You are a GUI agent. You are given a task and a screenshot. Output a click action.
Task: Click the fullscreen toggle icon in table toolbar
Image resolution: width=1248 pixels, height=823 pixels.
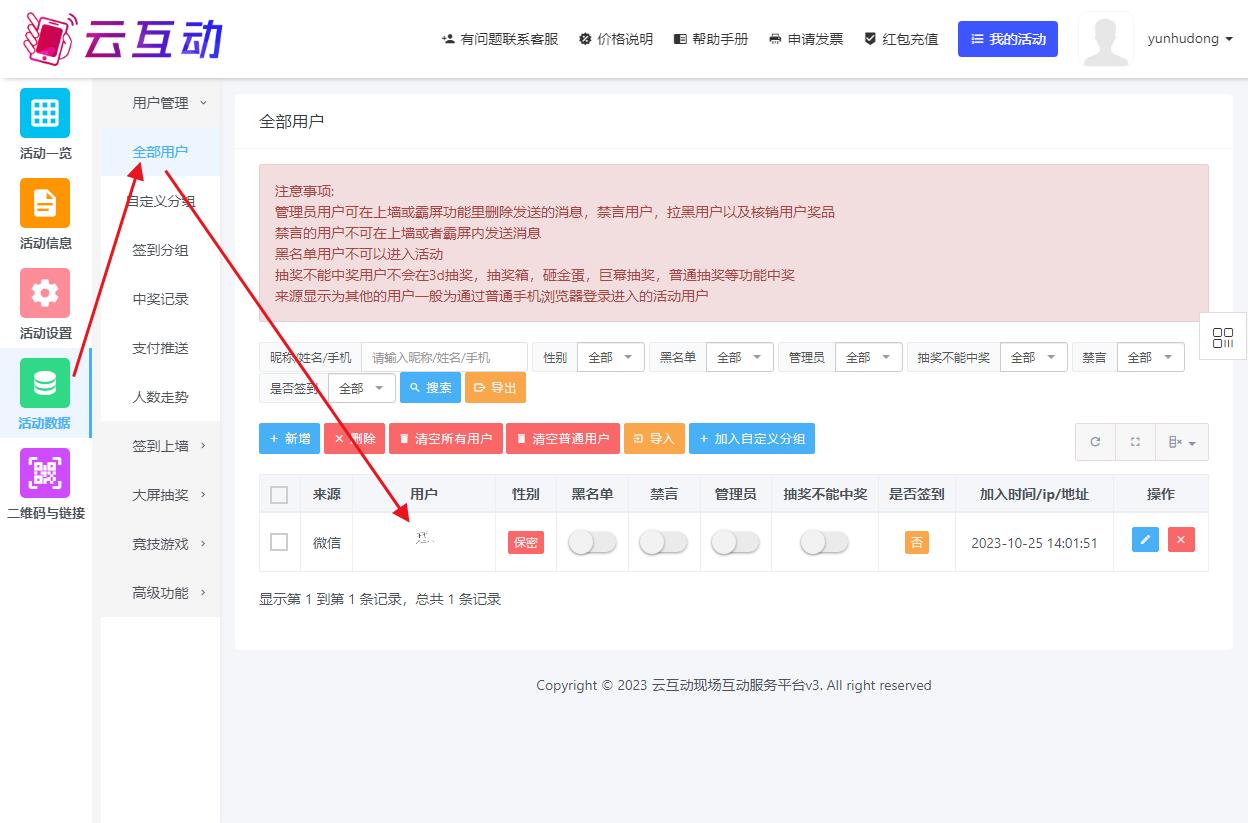[x=1135, y=442]
